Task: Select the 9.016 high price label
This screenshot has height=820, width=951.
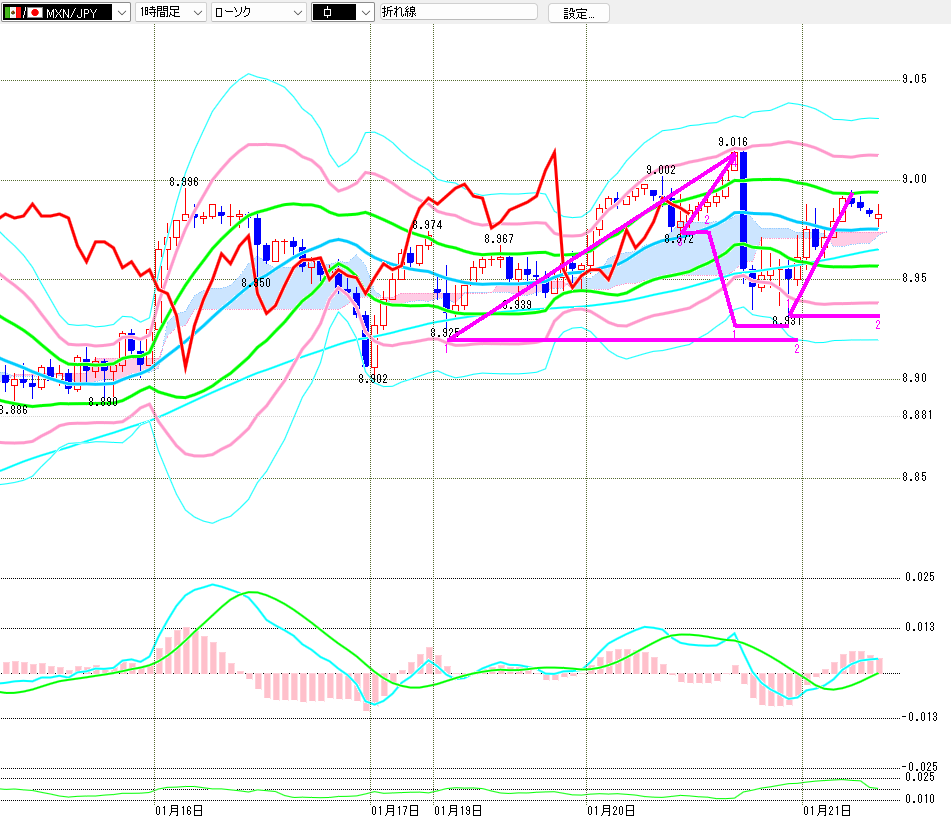Action: (x=733, y=142)
